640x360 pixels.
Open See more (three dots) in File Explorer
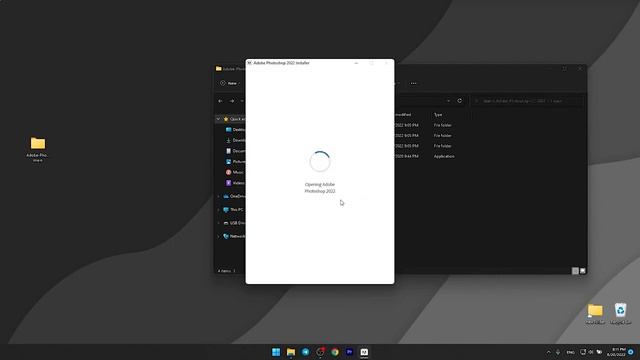[413, 83]
